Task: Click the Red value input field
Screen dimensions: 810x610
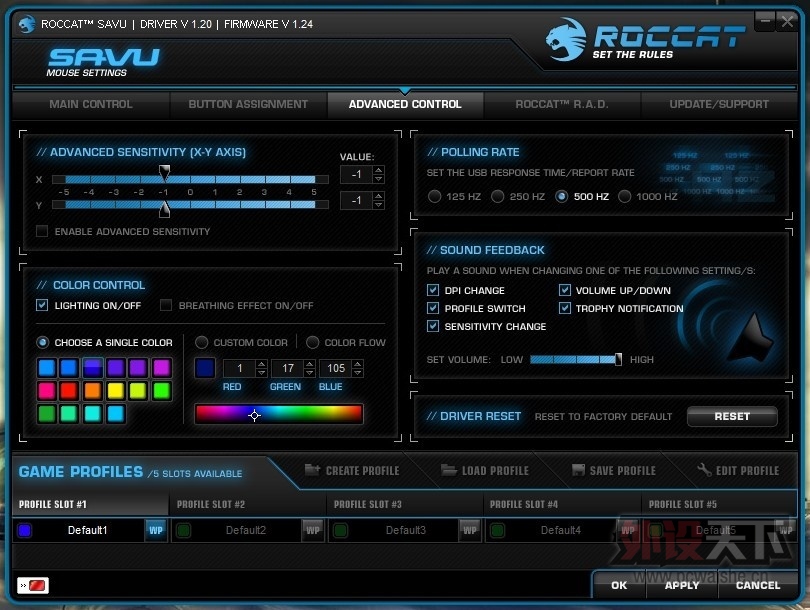Action: (x=240, y=368)
